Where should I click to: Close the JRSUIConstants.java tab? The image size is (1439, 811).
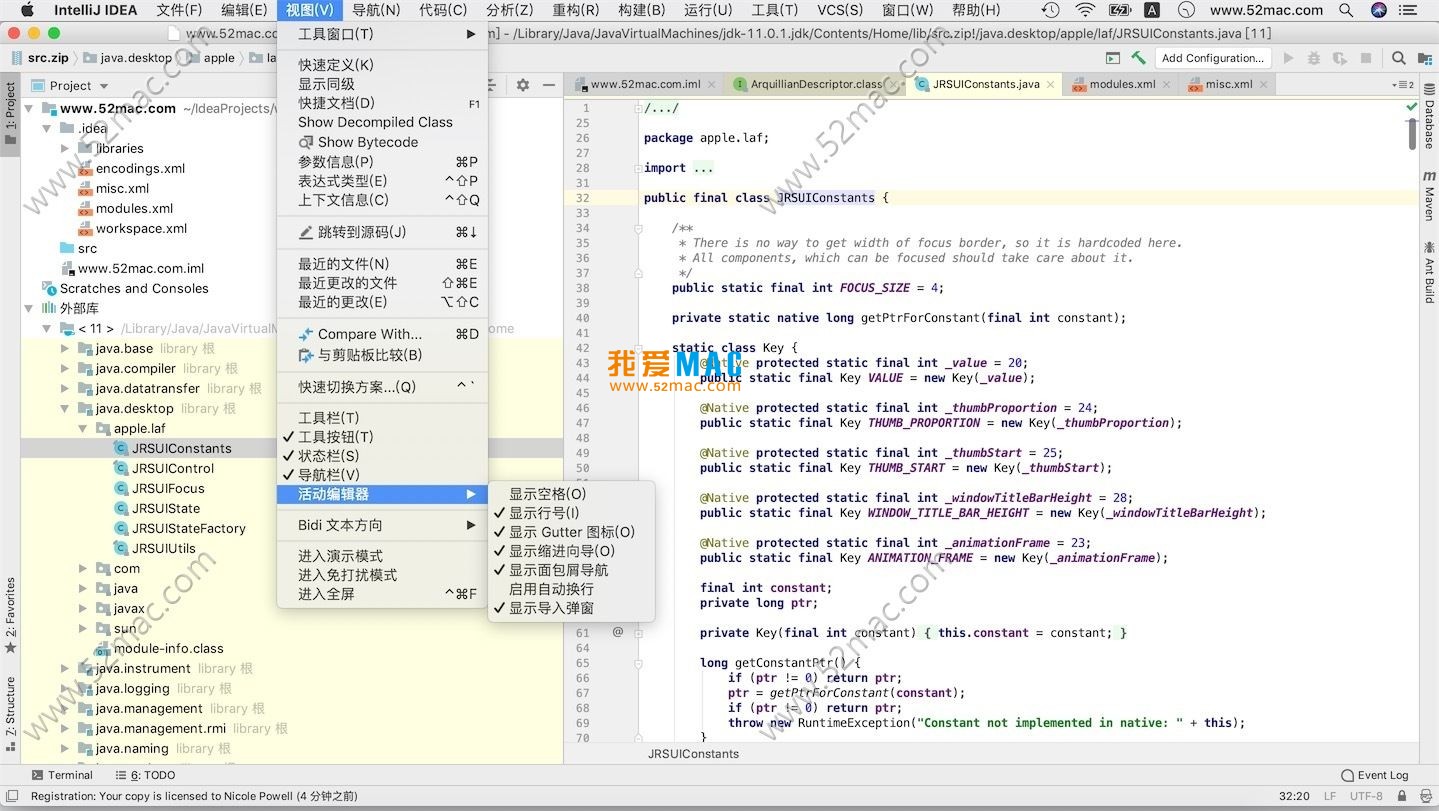click(1051, 84)
